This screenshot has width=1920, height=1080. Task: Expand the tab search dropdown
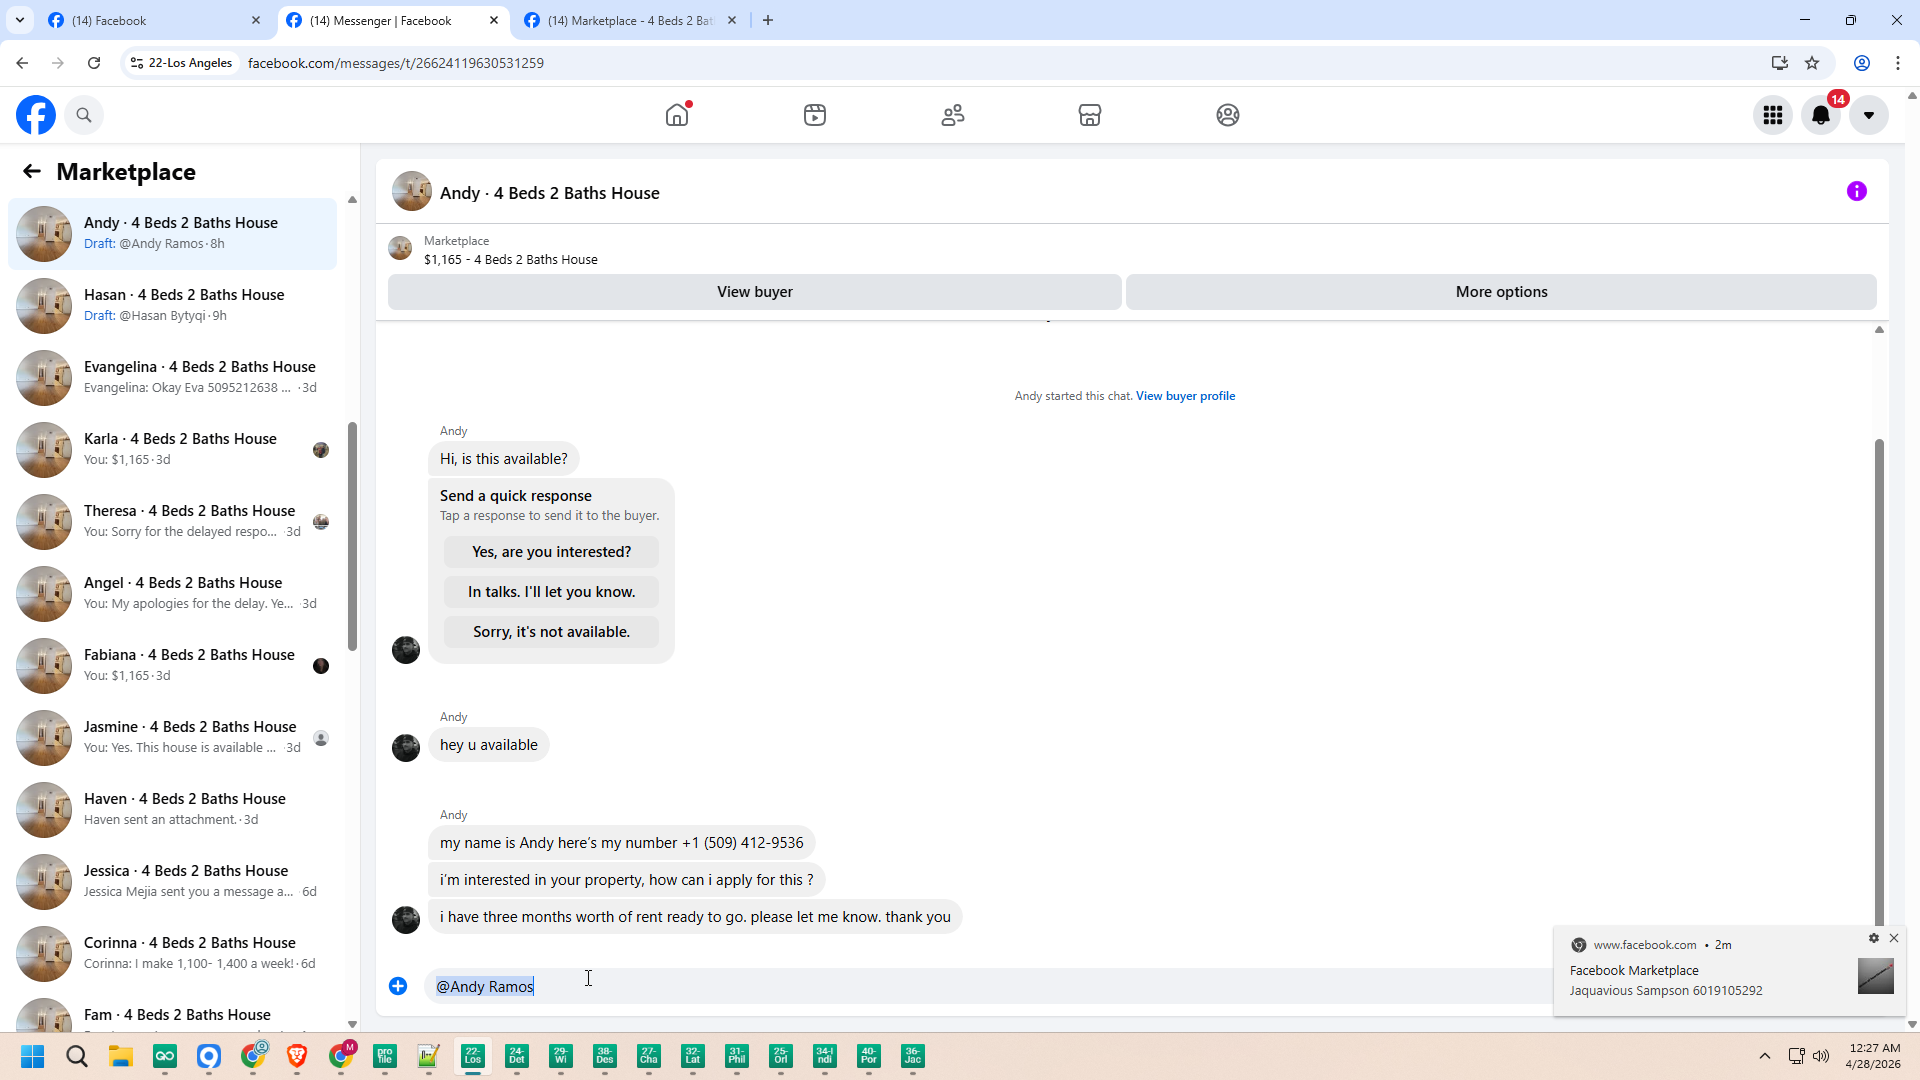tap(20, 20)
